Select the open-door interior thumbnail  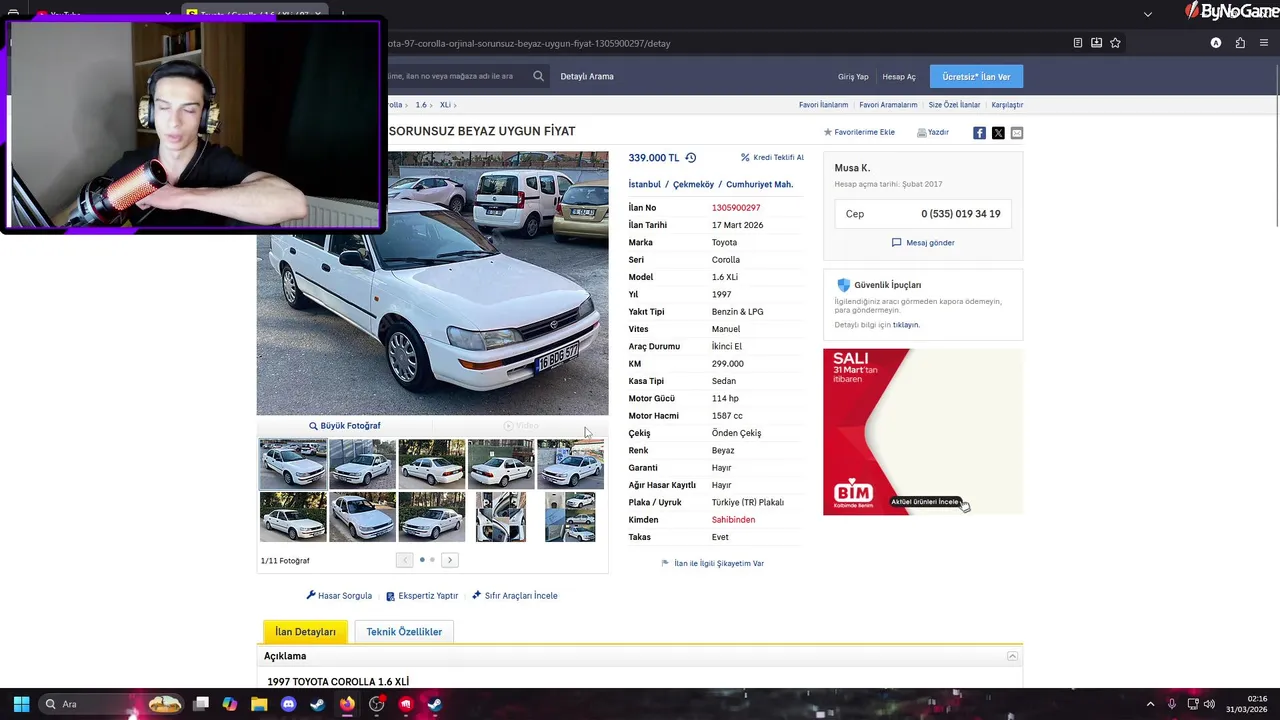501,517
